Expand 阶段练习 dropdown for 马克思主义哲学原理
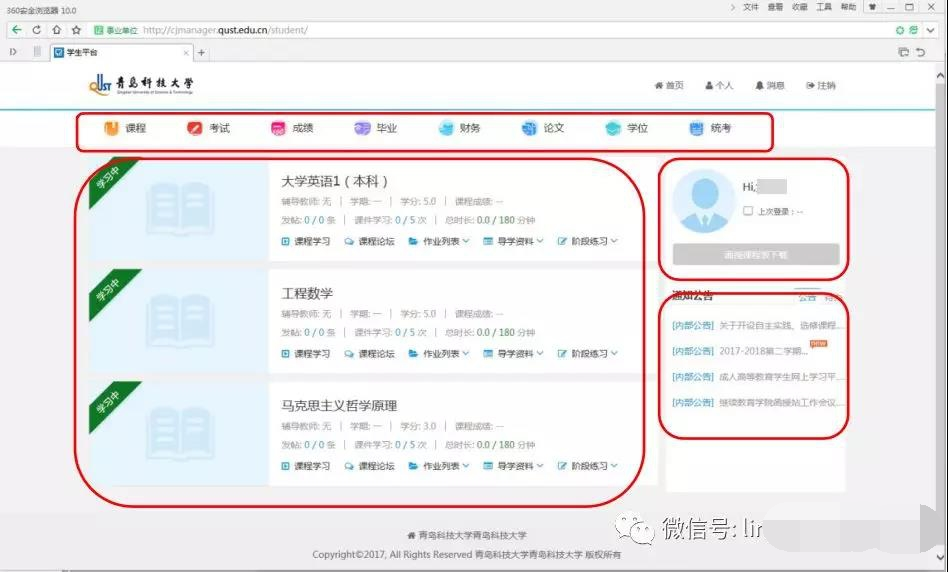 tap(588, 466)
